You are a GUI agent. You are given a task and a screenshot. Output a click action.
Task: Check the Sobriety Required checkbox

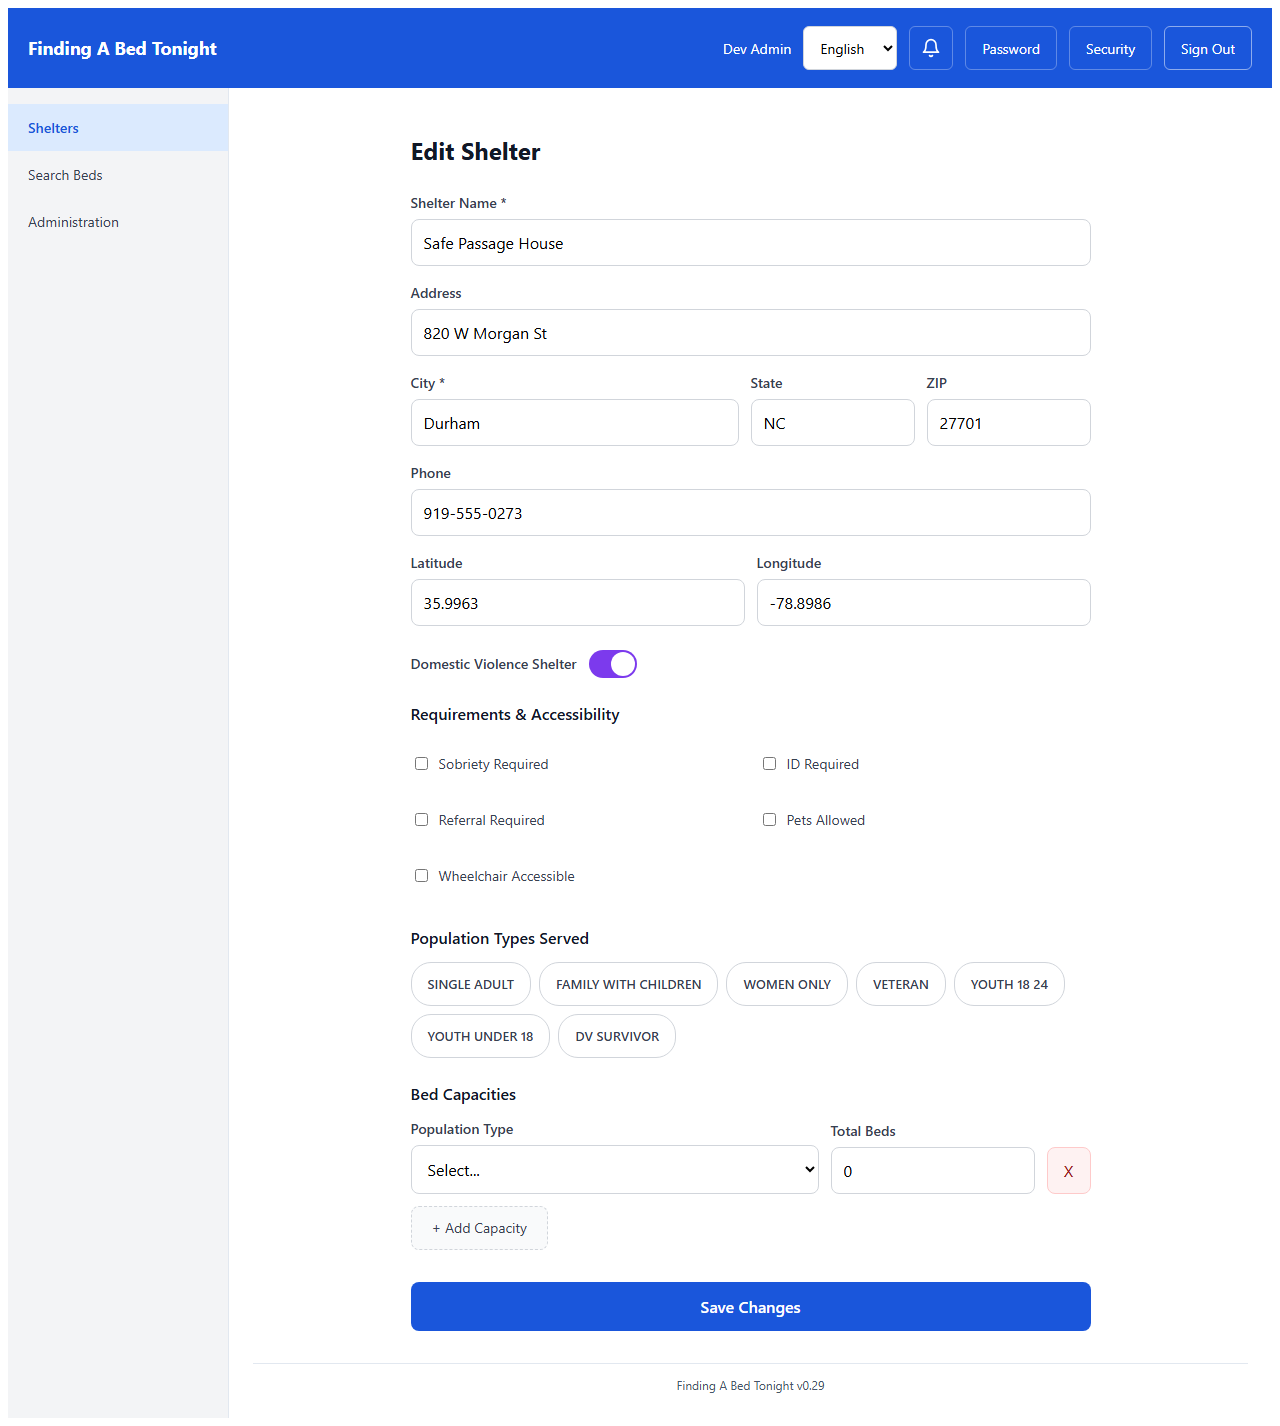421,763
